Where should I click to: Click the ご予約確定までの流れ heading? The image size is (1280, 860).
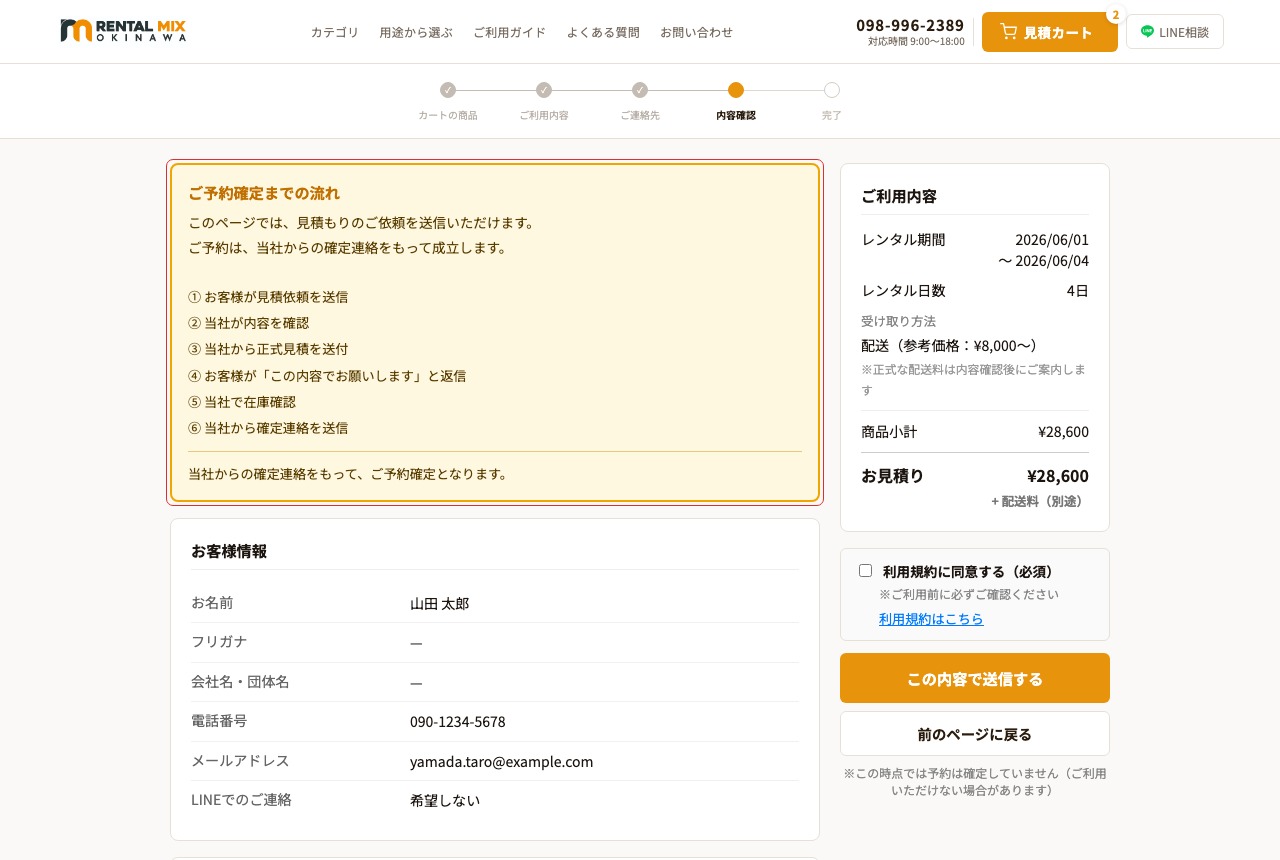coord(264,193)
